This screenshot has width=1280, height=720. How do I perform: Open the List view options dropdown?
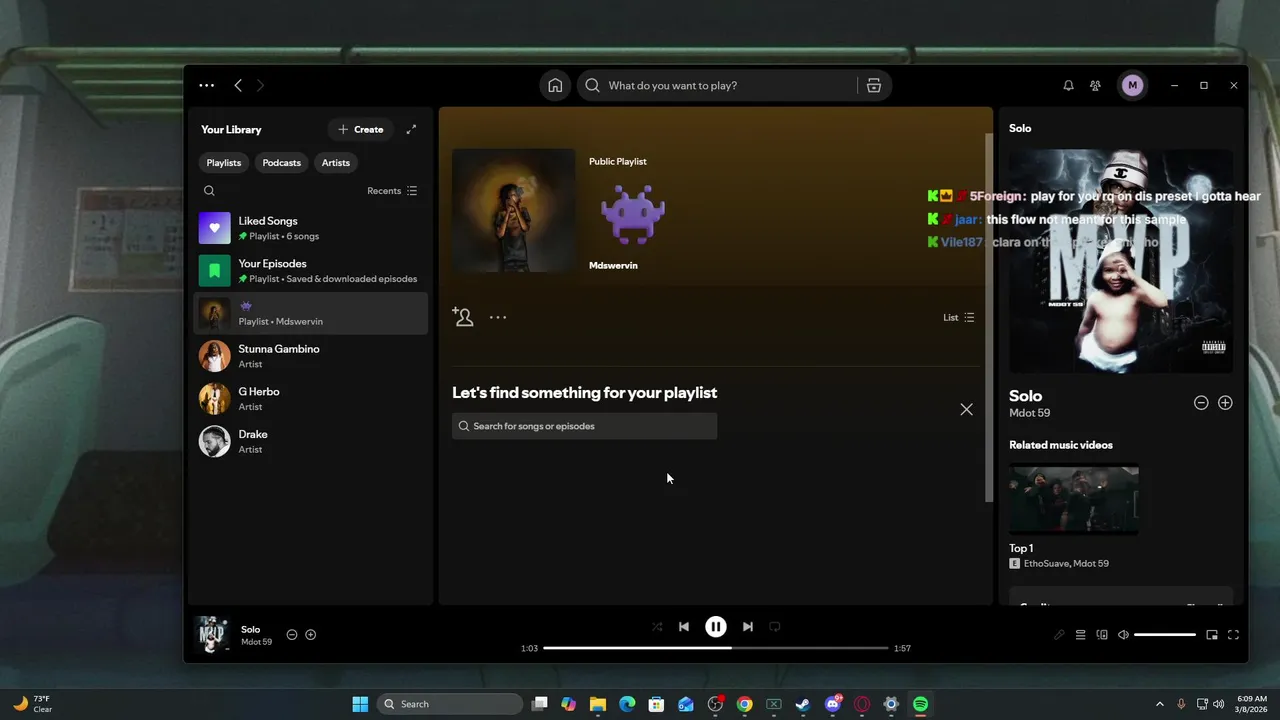958,318
